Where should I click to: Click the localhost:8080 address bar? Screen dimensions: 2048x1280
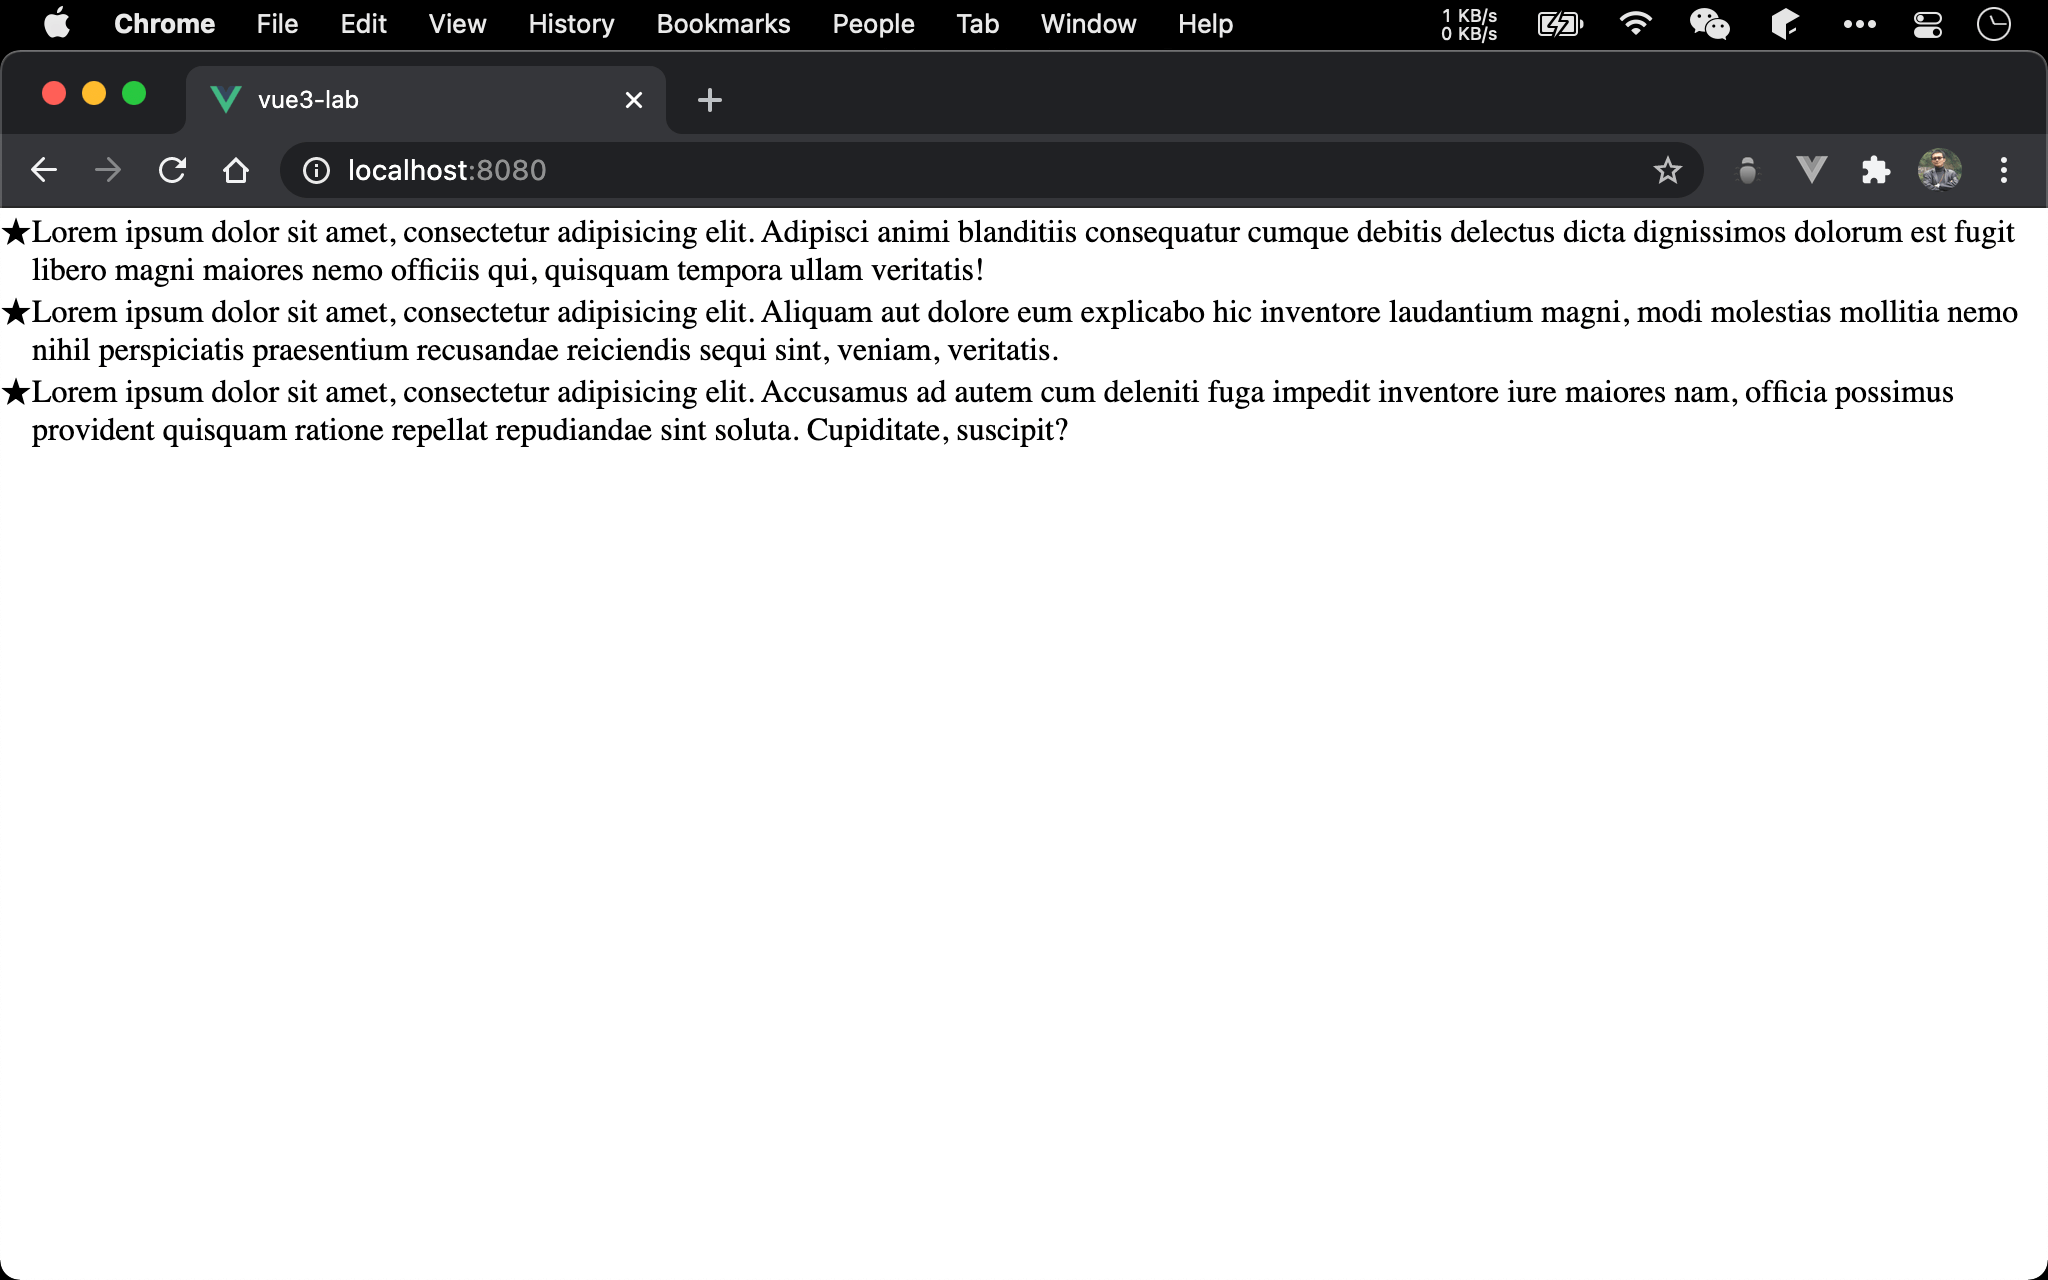(x=900, y=171)
